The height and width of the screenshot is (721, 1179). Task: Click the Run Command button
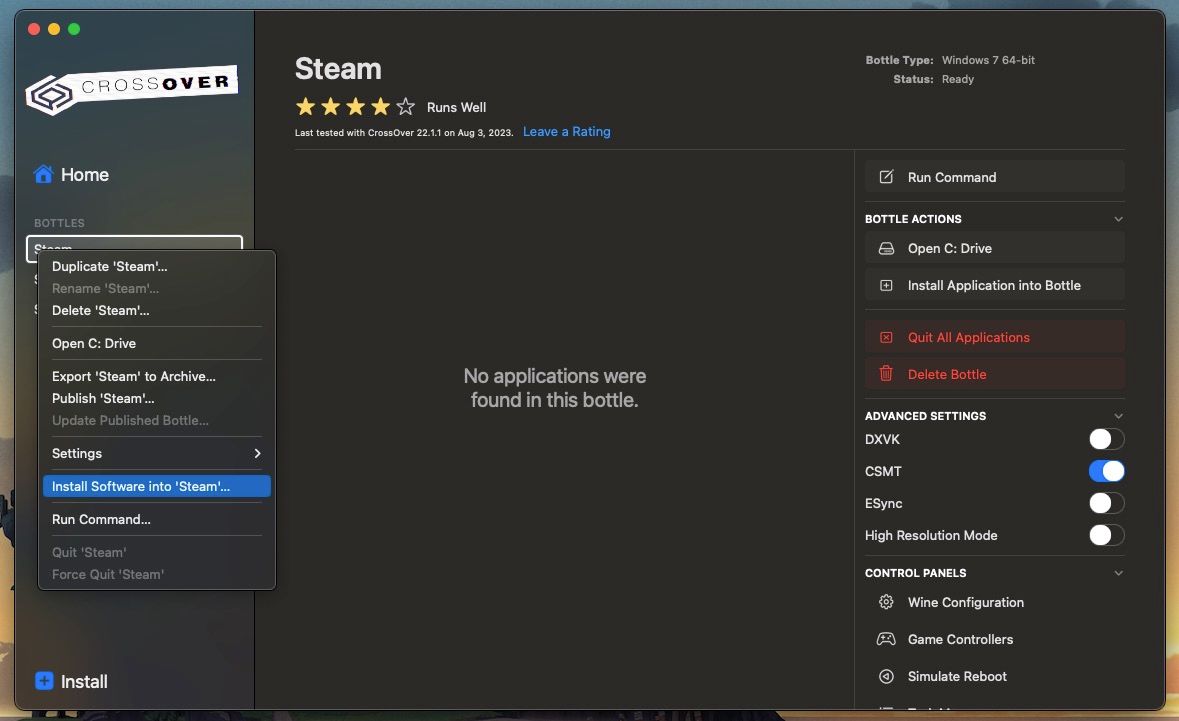coord(994,177)
